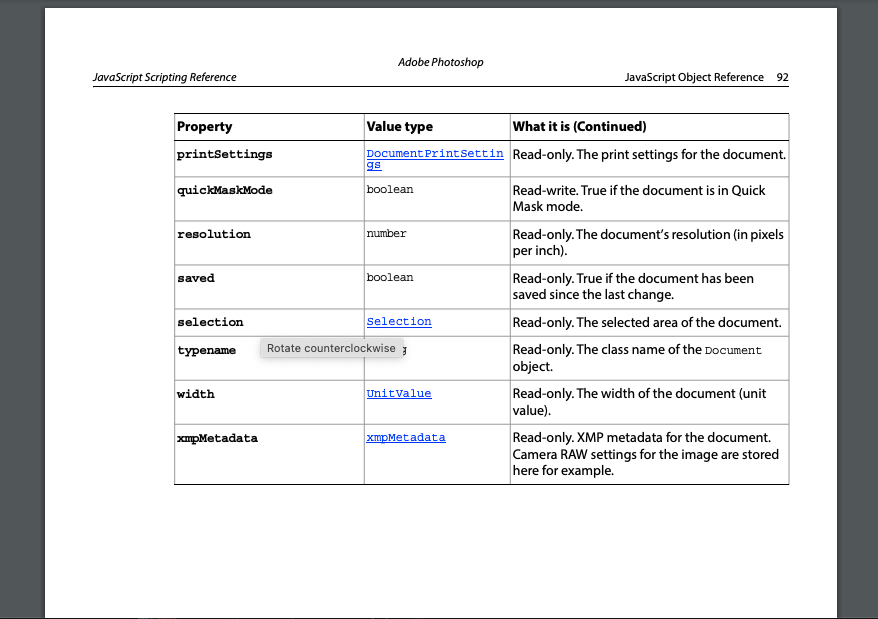This screenshot has width=878, height=619.
Task: Select page number 92
Action: coord(781,77)
